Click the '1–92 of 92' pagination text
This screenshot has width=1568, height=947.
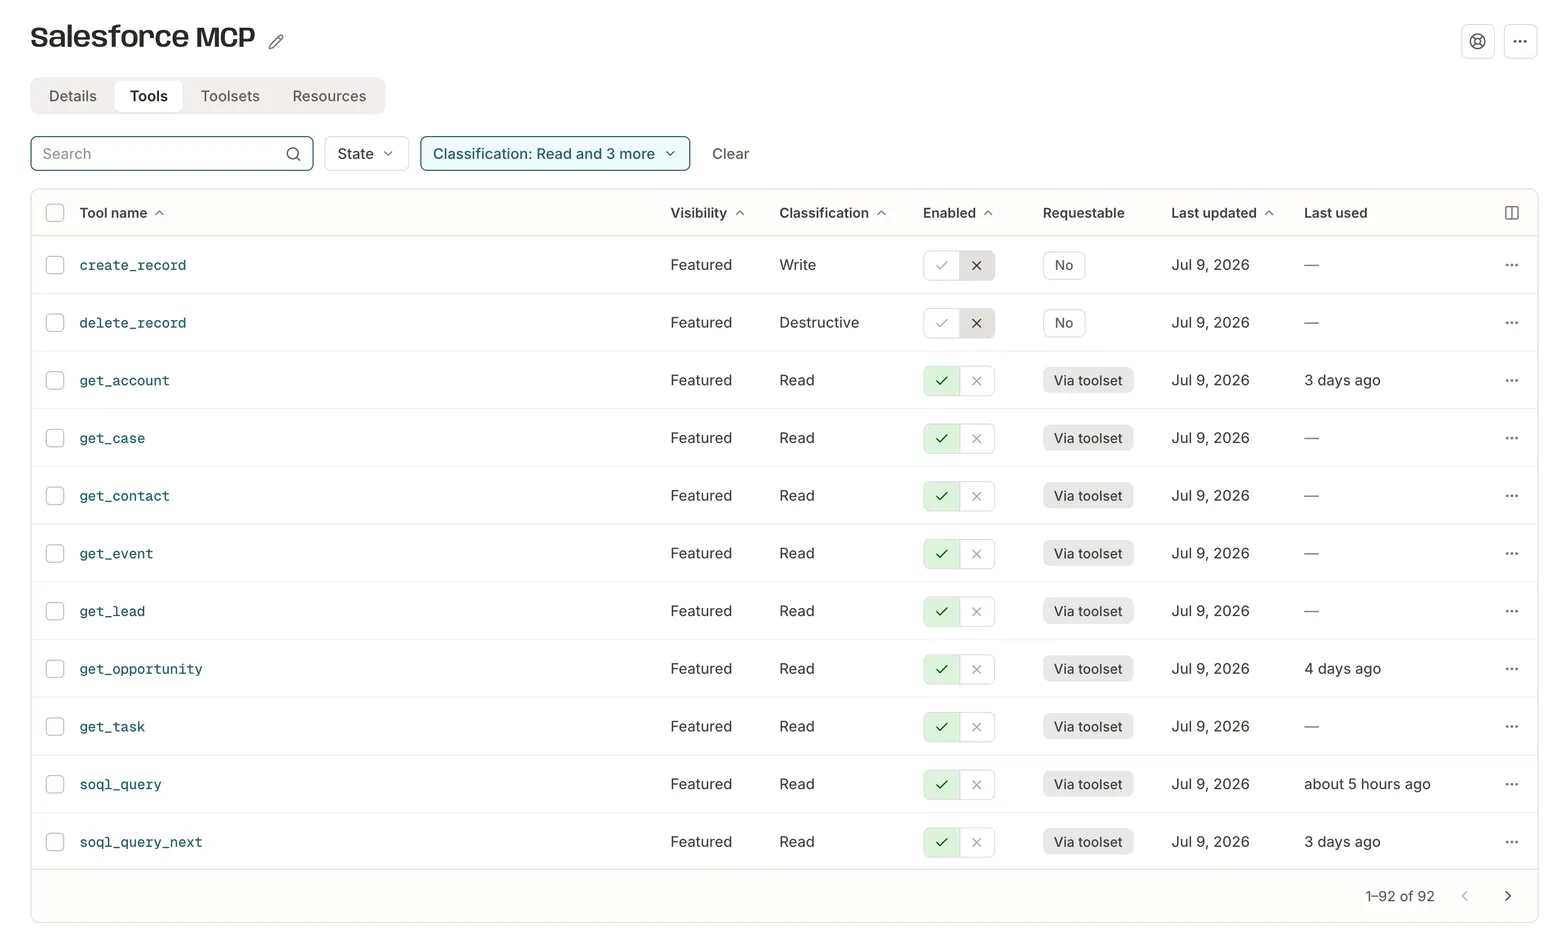coord(1399,897)
